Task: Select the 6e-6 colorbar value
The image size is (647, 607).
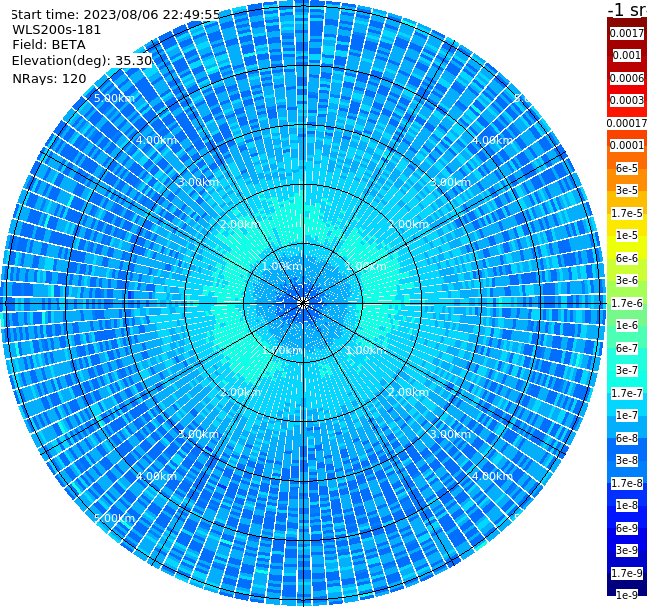Action: tap(627, 258)
